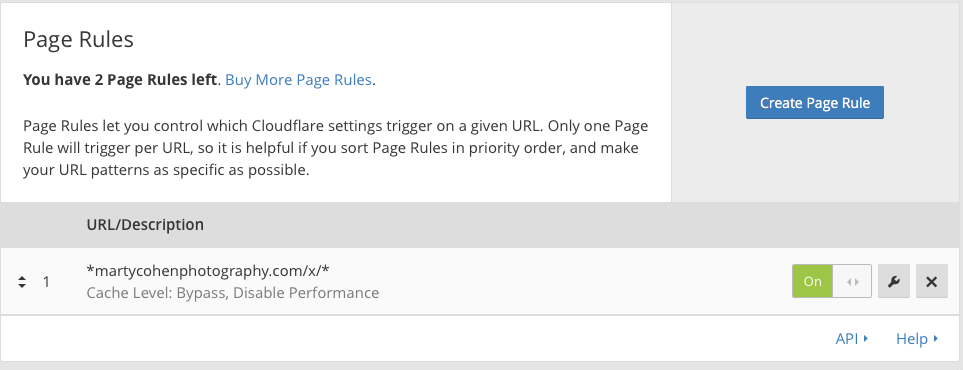The width and height of the screenshot is (963, 370).
Task: Open the Buy More Page Rules link
Action: point(298,80)
